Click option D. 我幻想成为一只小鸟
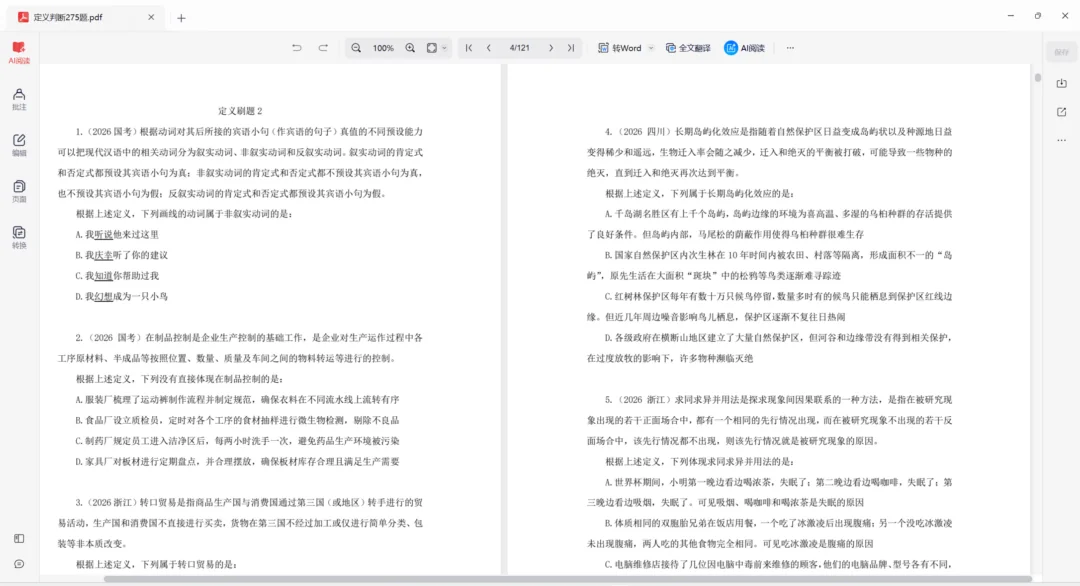1080x586 pixels. (121, 297)
